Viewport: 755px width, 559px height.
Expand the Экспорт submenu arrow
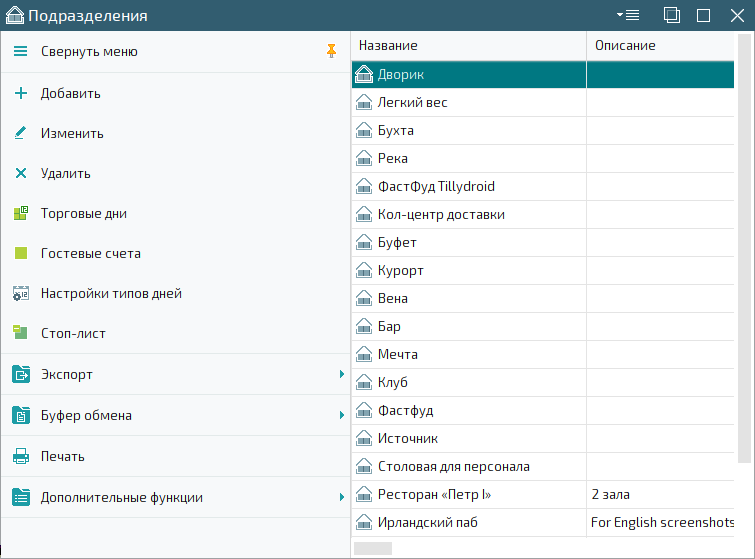(x=341, y=374)
